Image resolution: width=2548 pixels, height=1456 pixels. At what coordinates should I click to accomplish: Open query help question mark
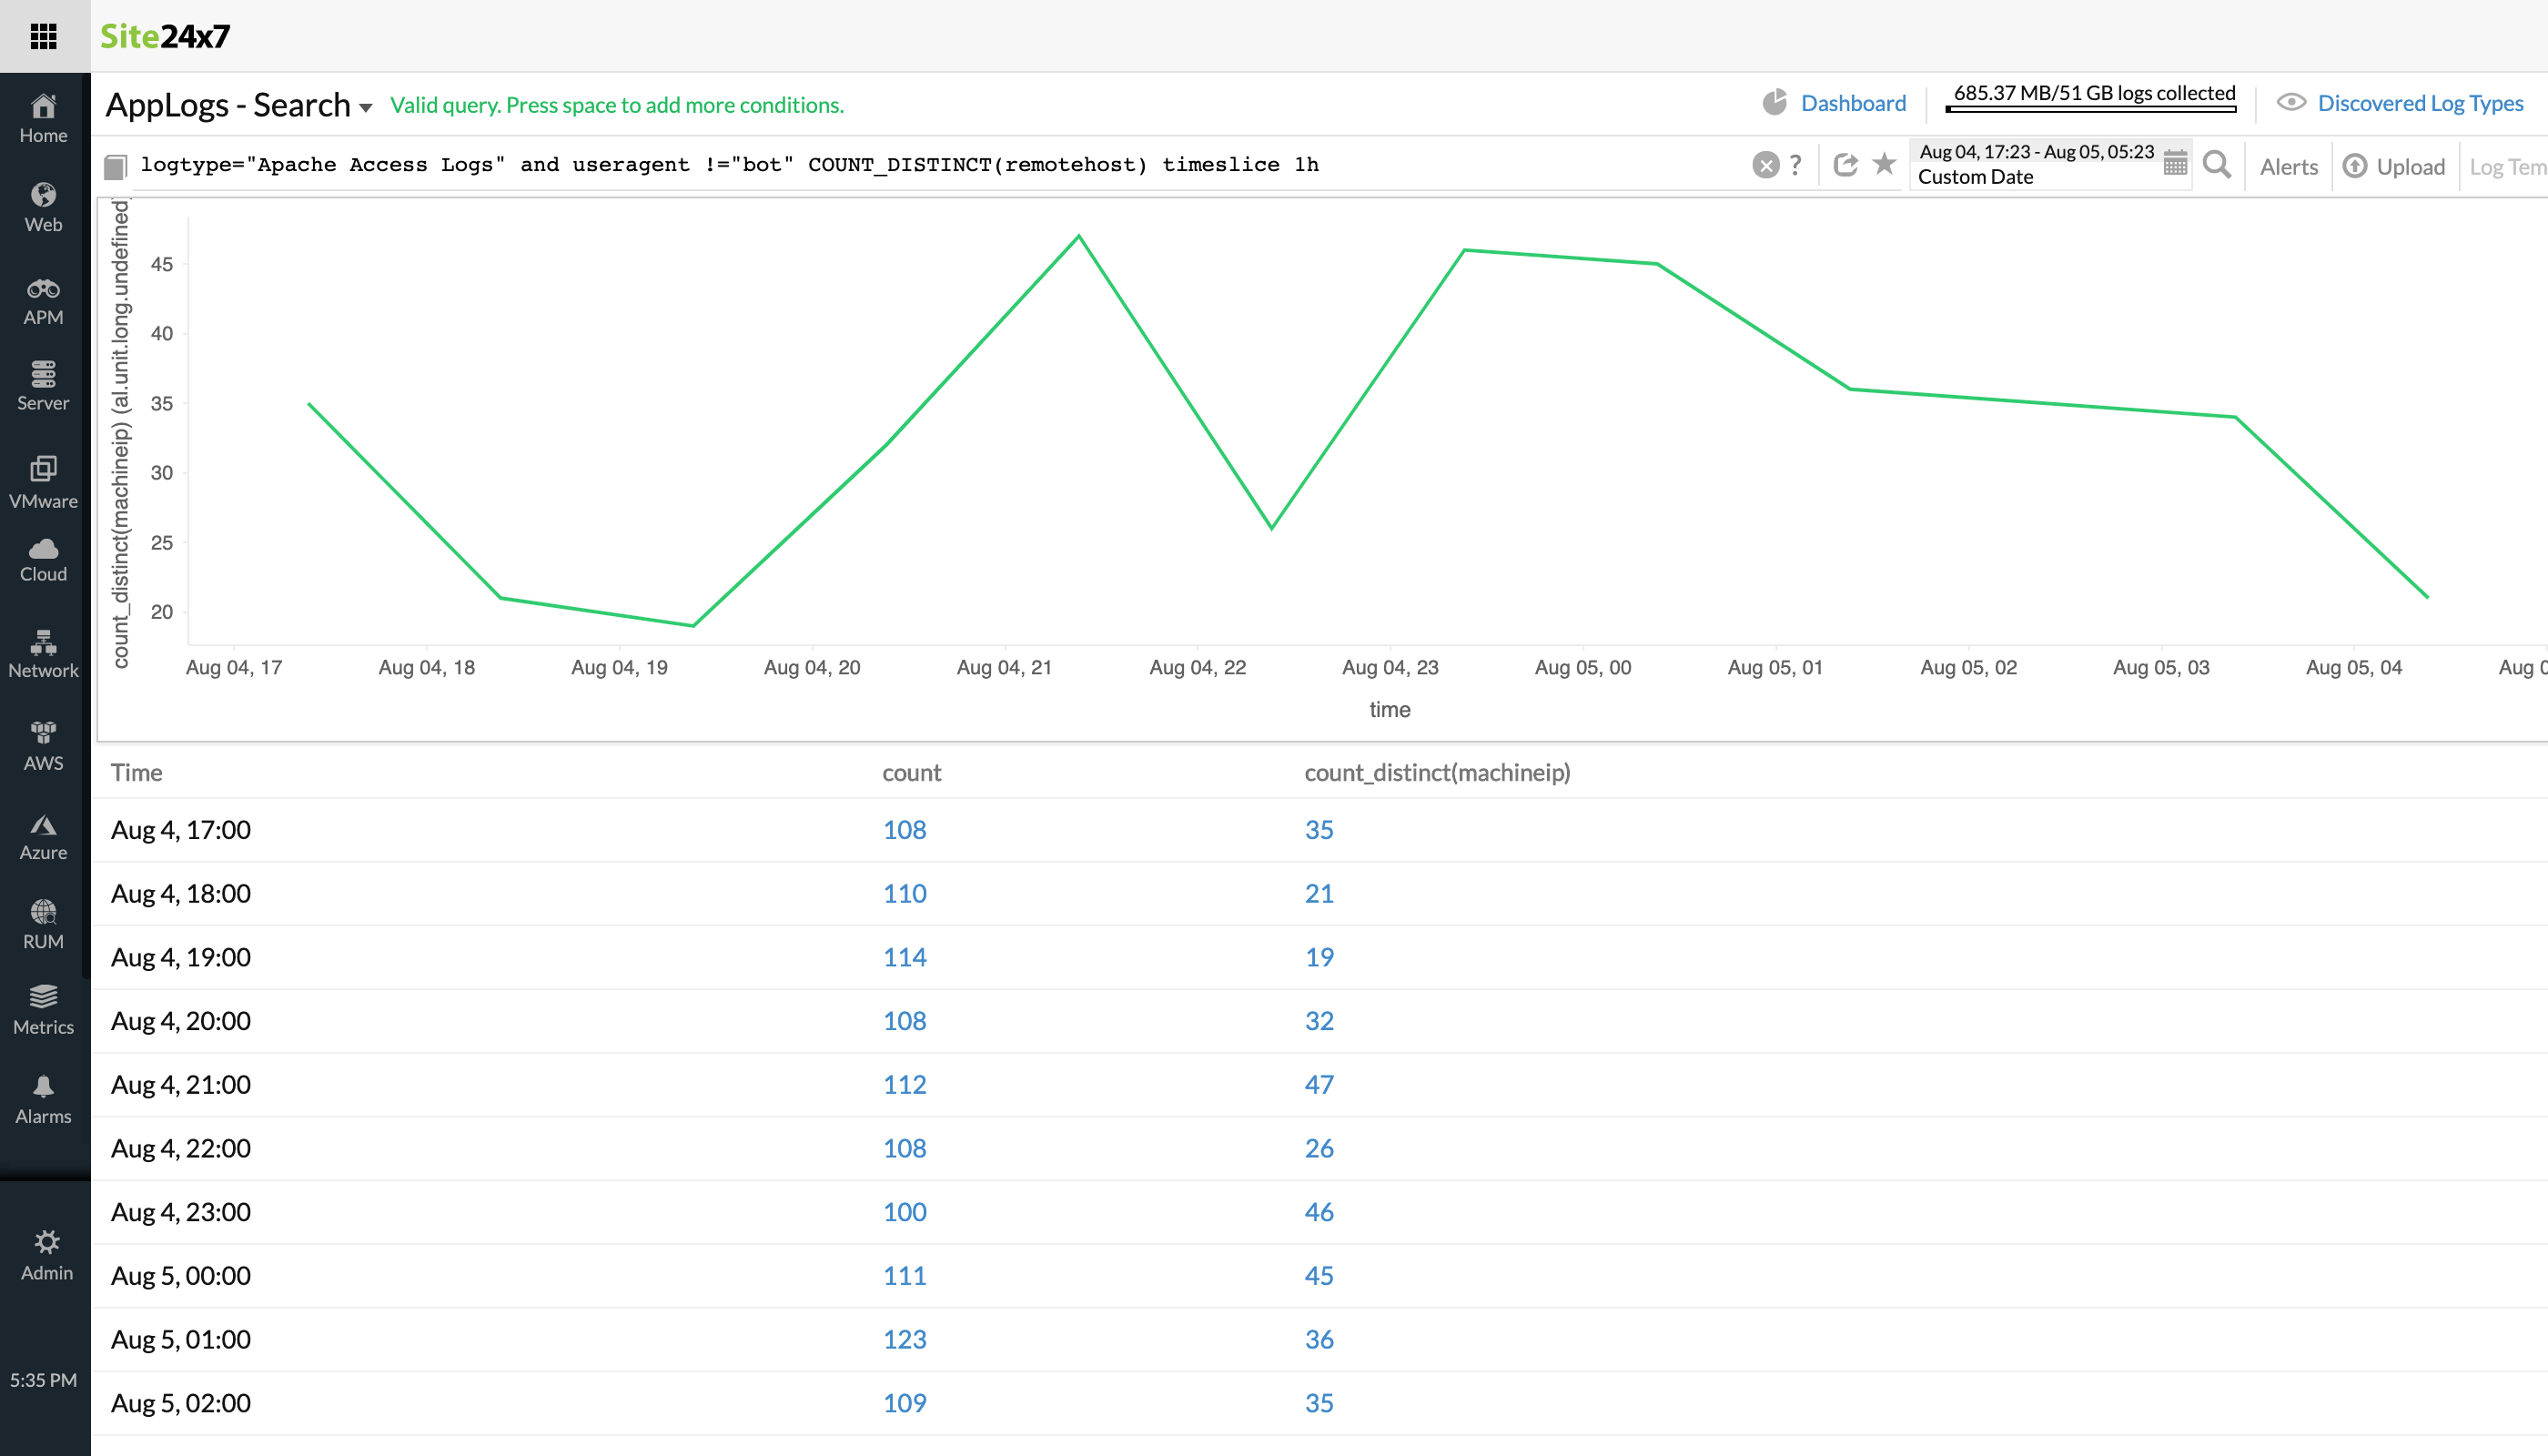tap(1796, 164)
